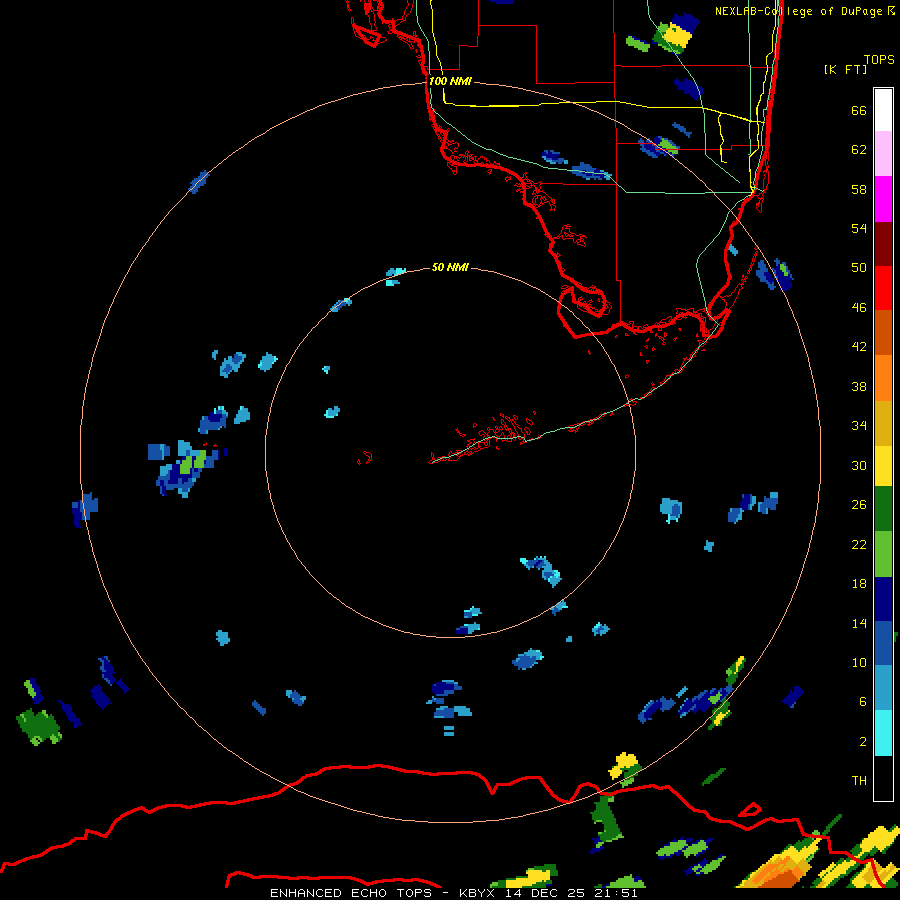Click the legend value 66

[x=859, y=111]
